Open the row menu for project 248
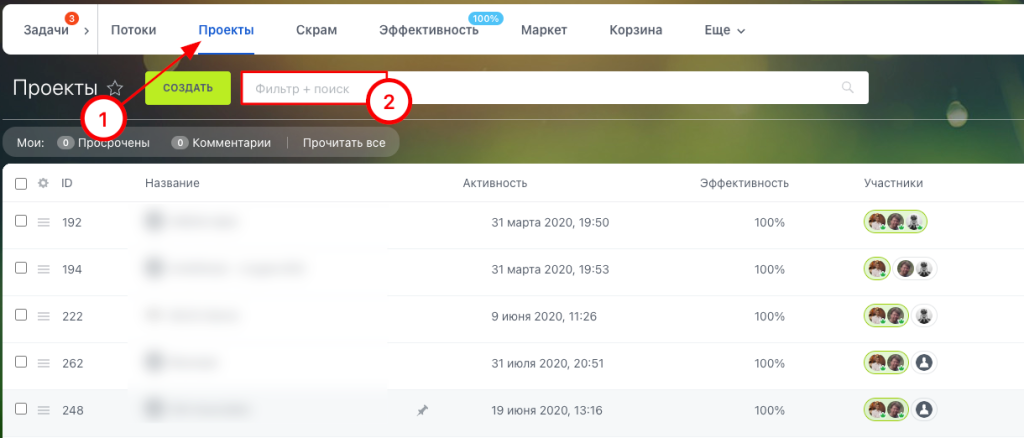The image size is (1024, 438). tap(44, 411)
